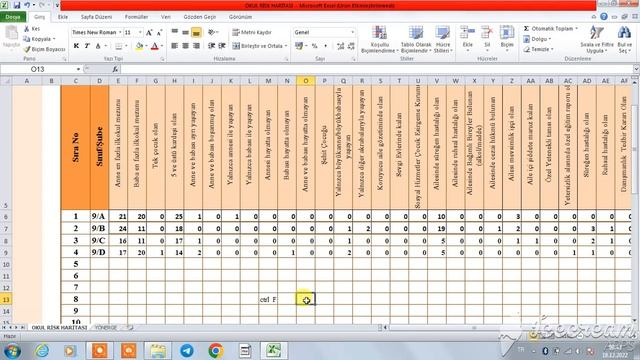Select the OKUL RİSK HARİTASI sheet tab
640x360 pixels.
pyautogui.click(x=60, y=328)
